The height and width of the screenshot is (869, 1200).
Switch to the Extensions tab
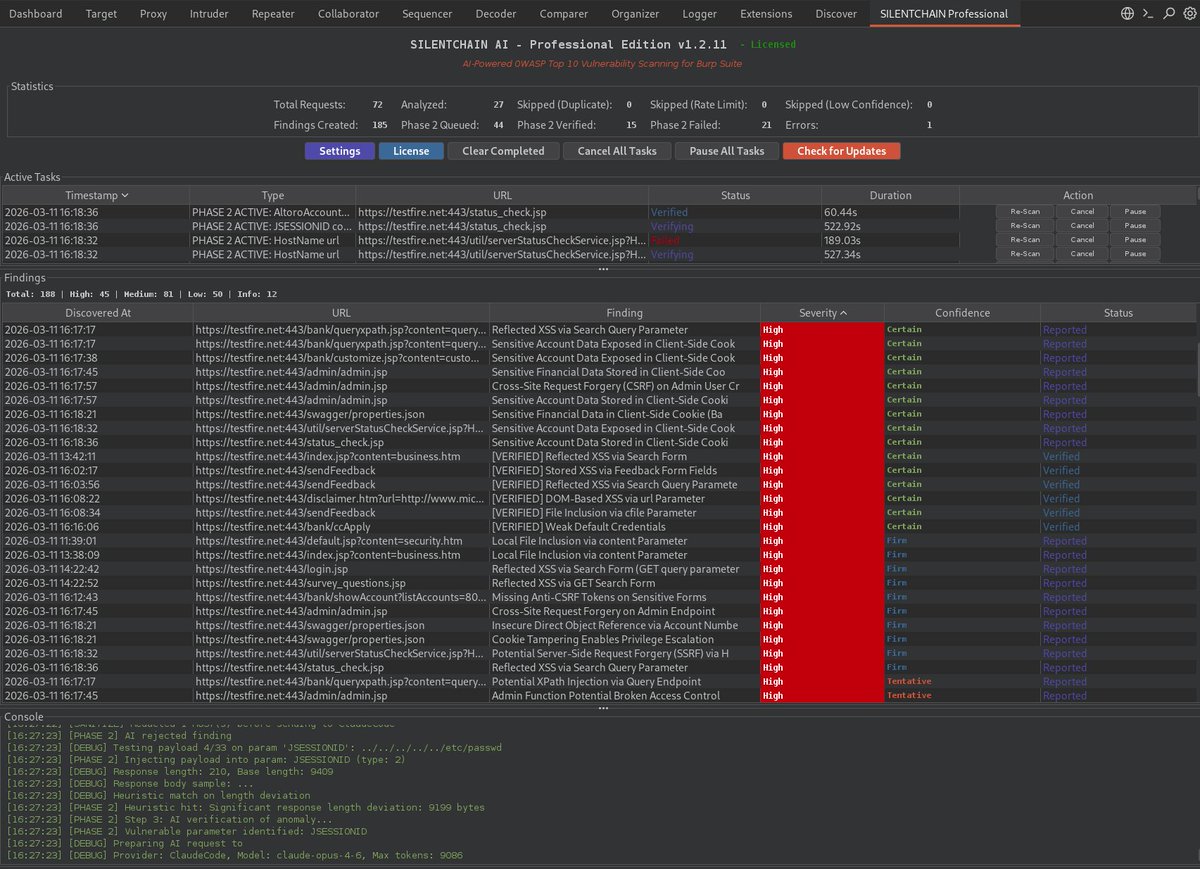766,14
